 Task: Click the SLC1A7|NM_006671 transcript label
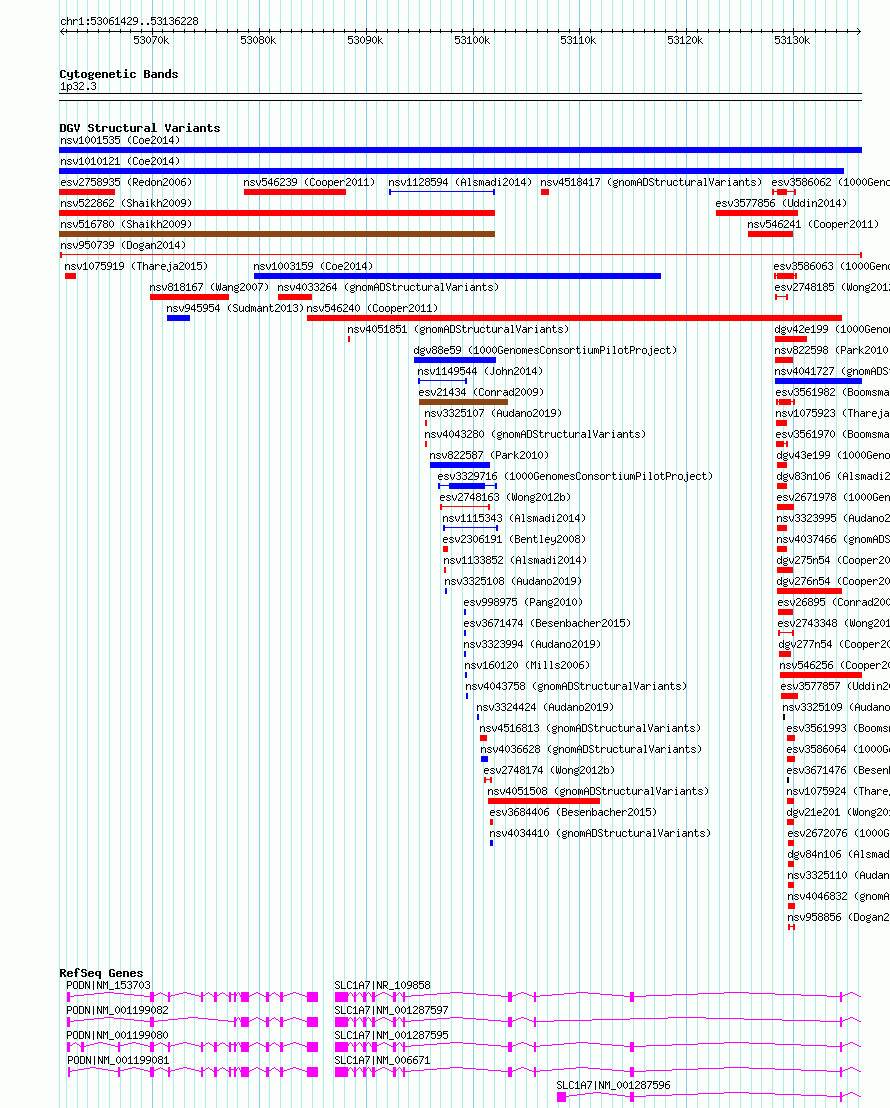[382, 1061]
